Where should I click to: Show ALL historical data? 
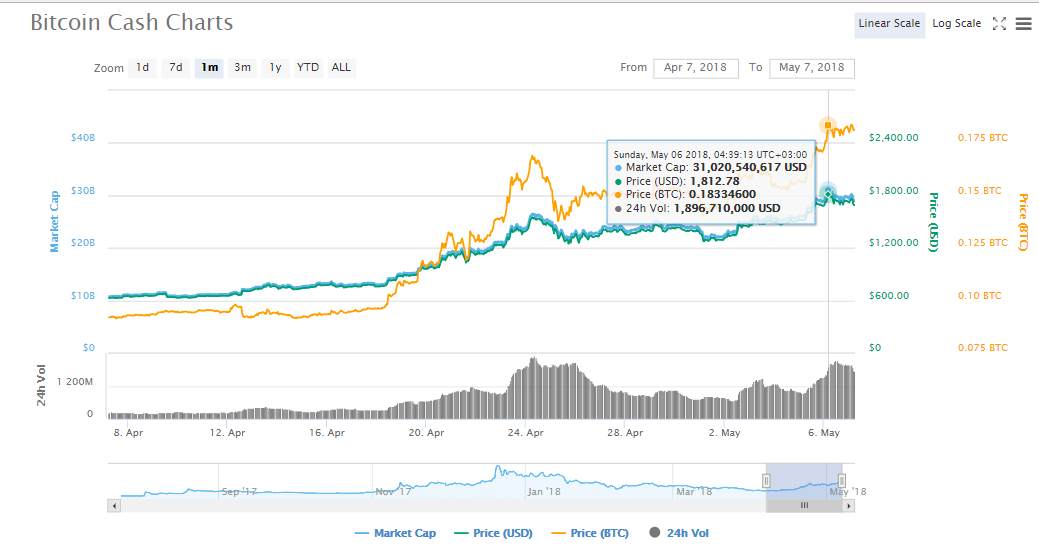341,68
